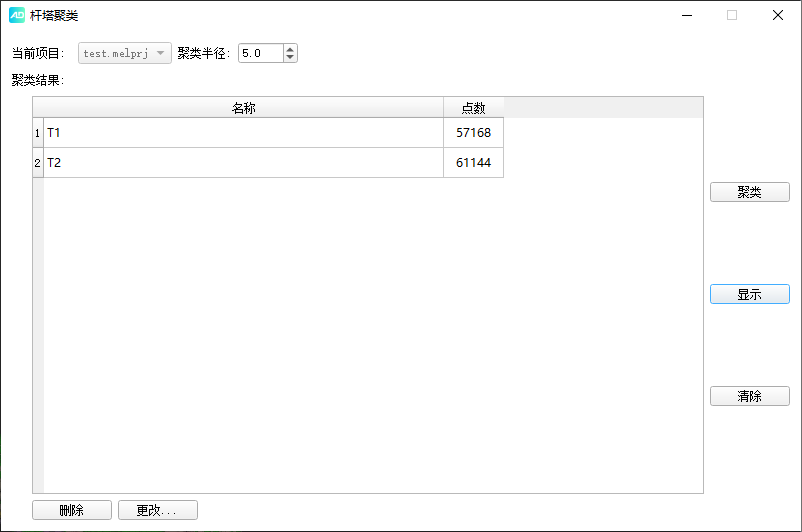This screenshot has width=802, height=532.
Task: Minimize the 杆塔聚类 window
Action: pyautogui.click(x=687, y=15)
